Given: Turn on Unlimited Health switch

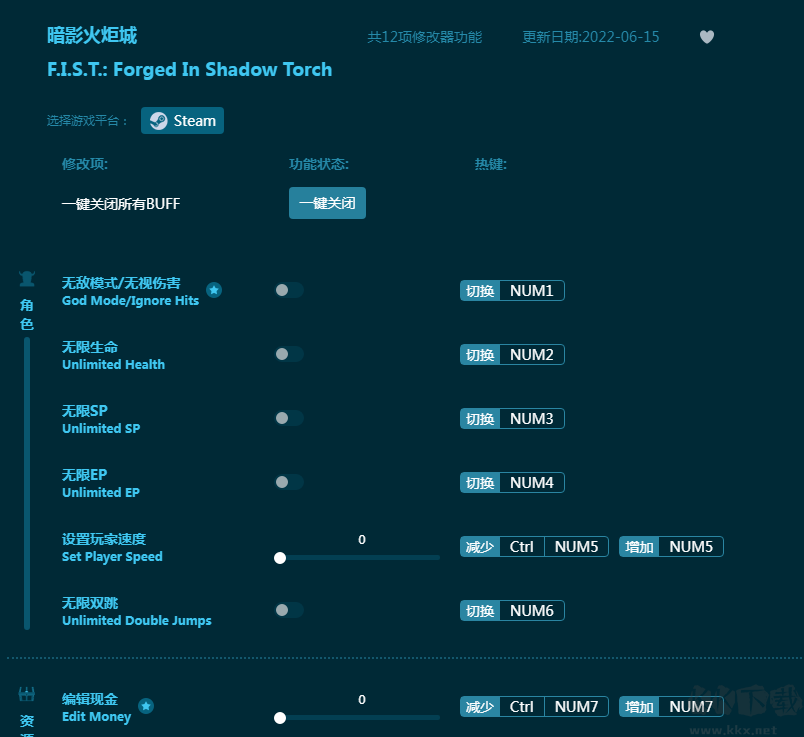Looking at the screenshot, I should (x=288, y=354).
